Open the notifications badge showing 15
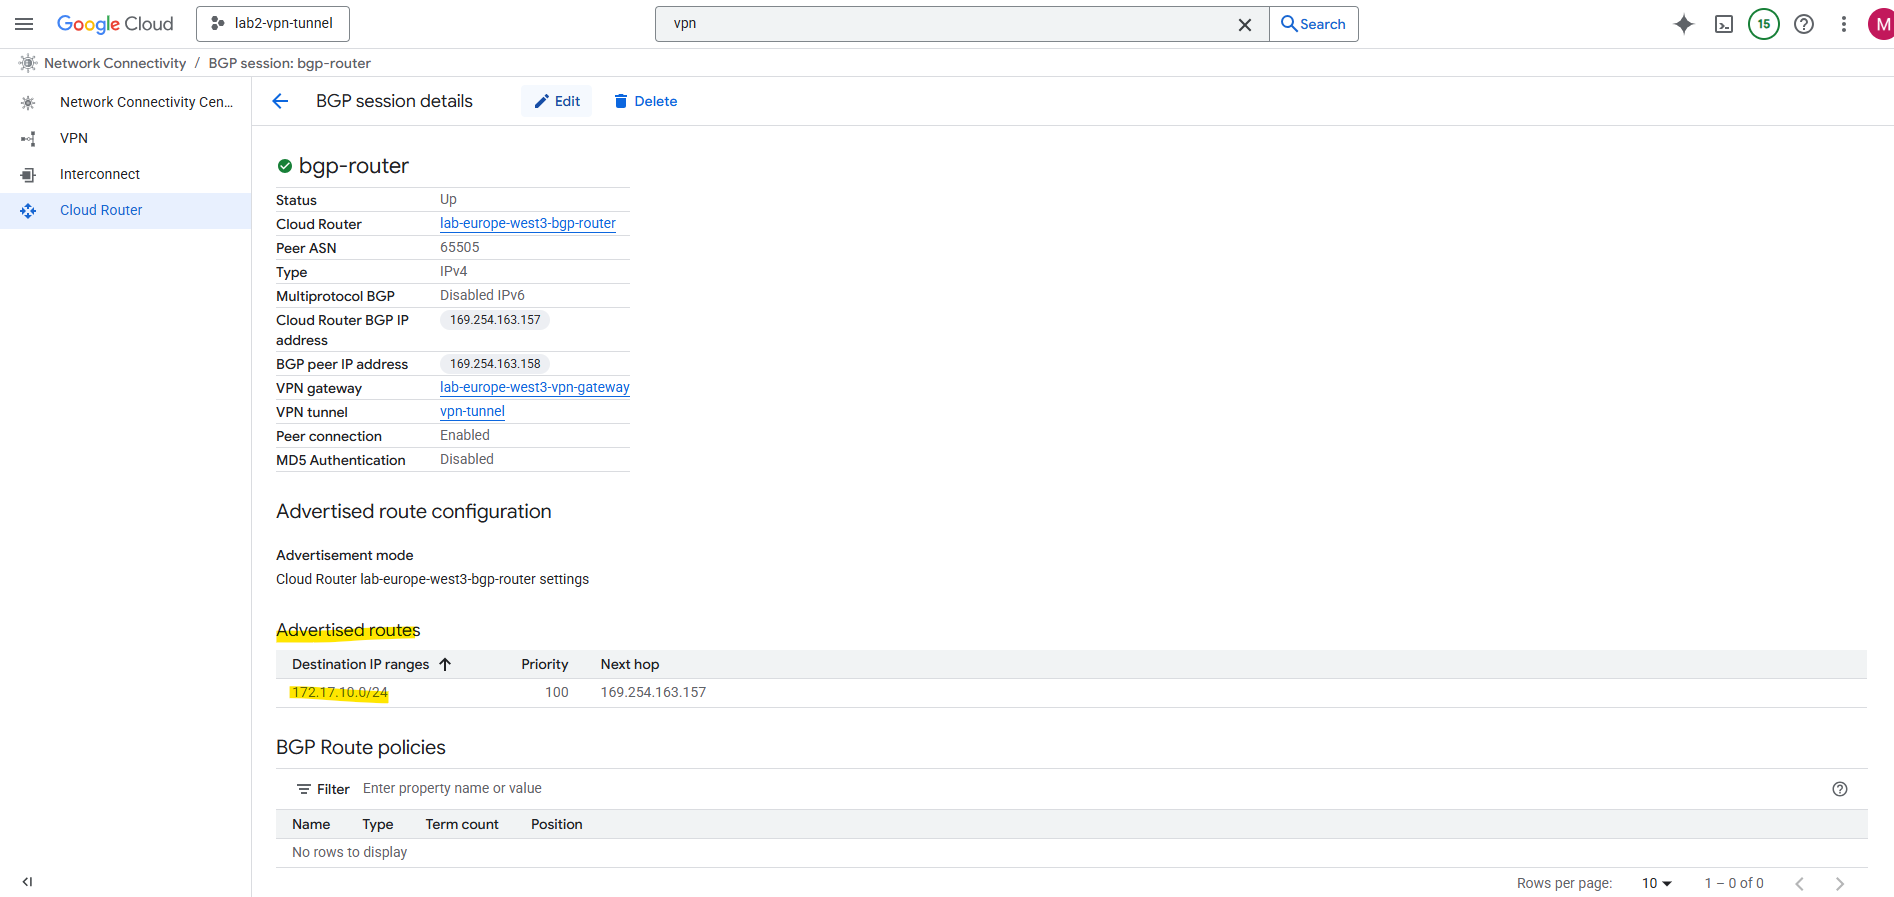 (x=1764, y=24)
